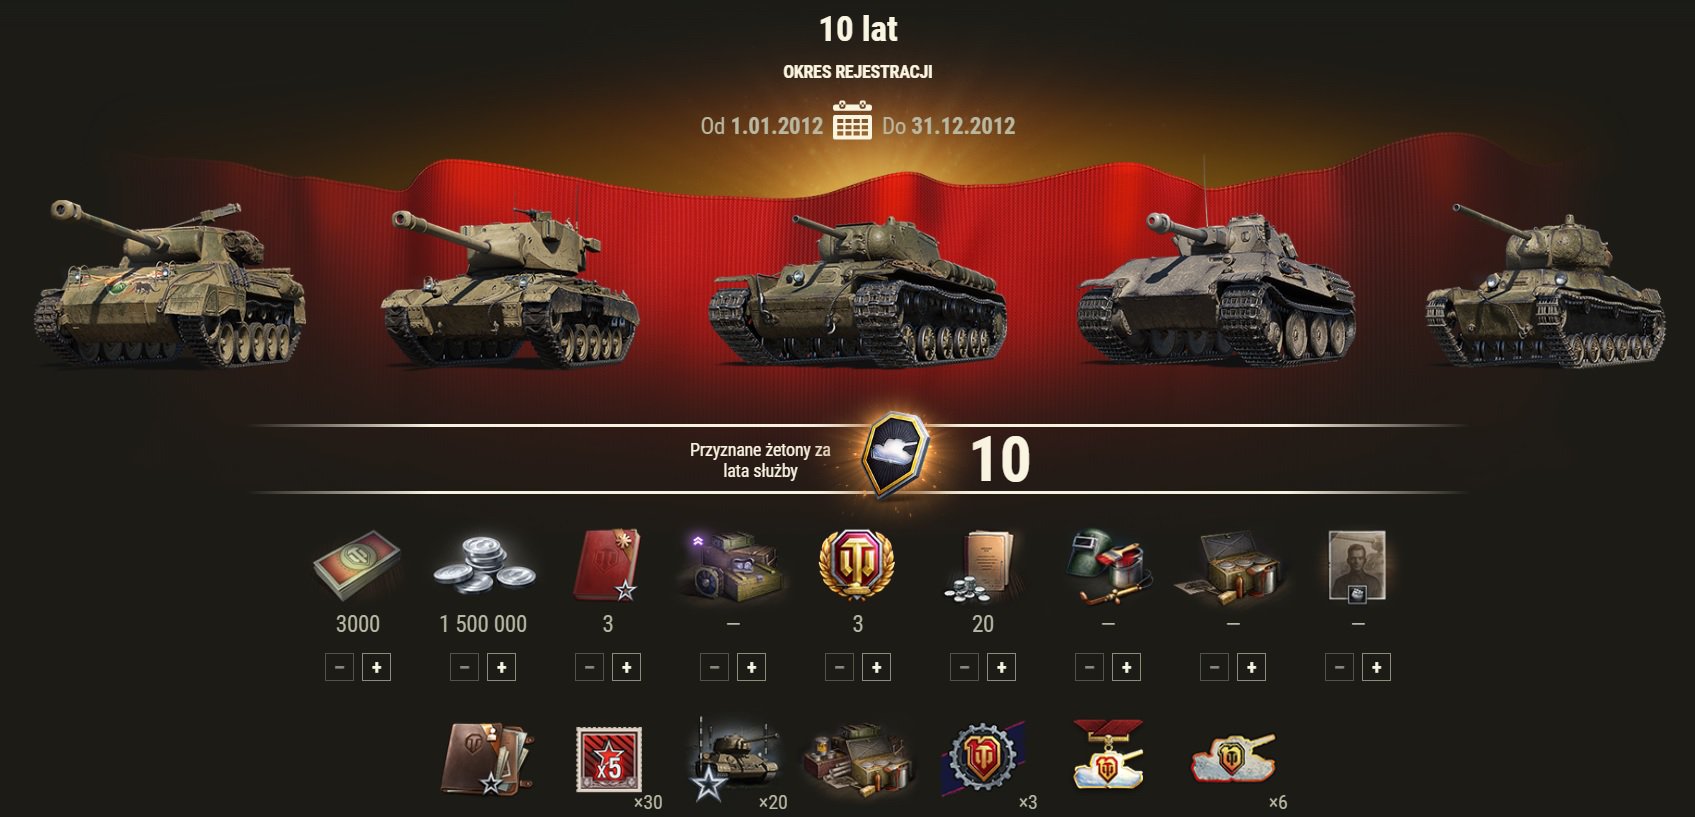1695x817 pixels.
Task: Add one more crew book with plus button
Action: [626, 667]
